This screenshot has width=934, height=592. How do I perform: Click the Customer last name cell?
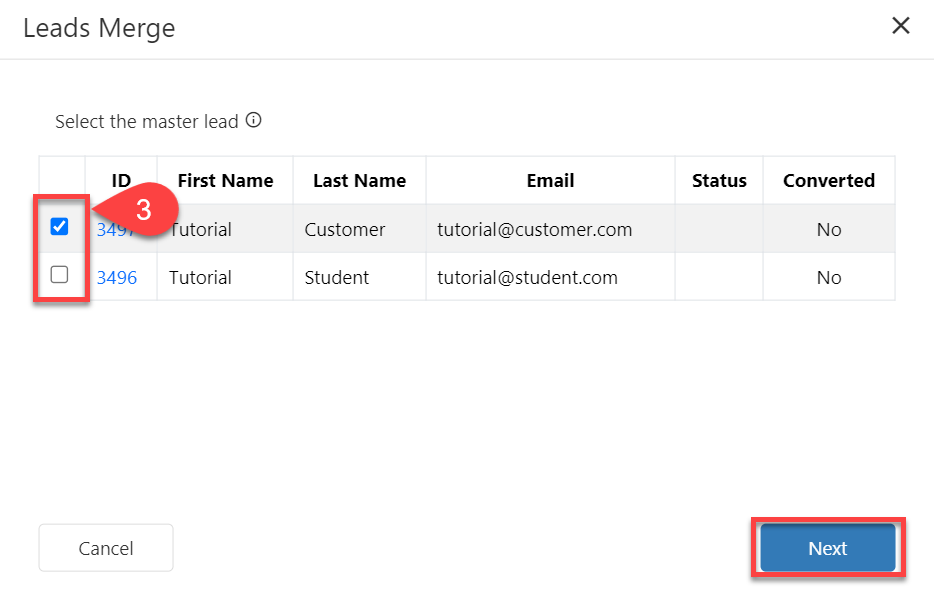[x=344, y=229]
